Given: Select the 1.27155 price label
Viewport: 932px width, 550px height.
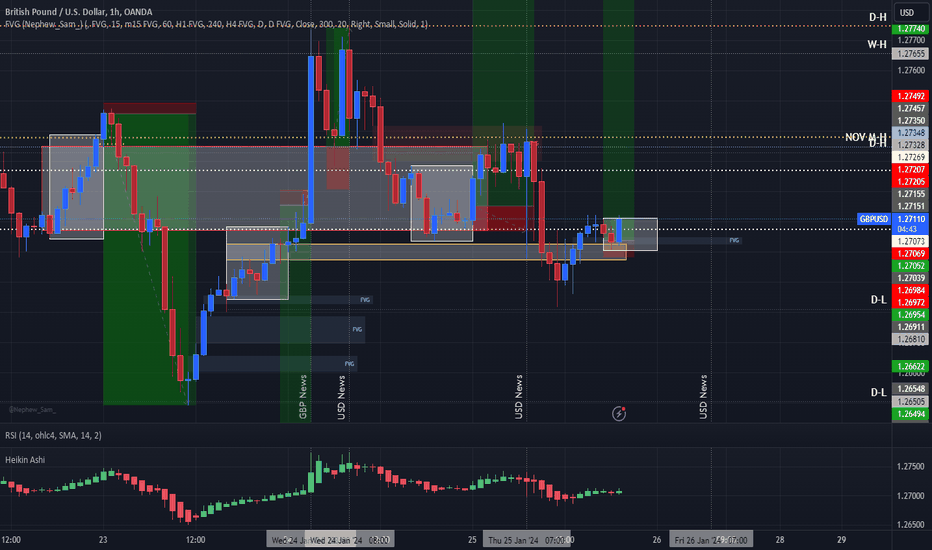Looking at the screenshot, I should coord(911,194).
